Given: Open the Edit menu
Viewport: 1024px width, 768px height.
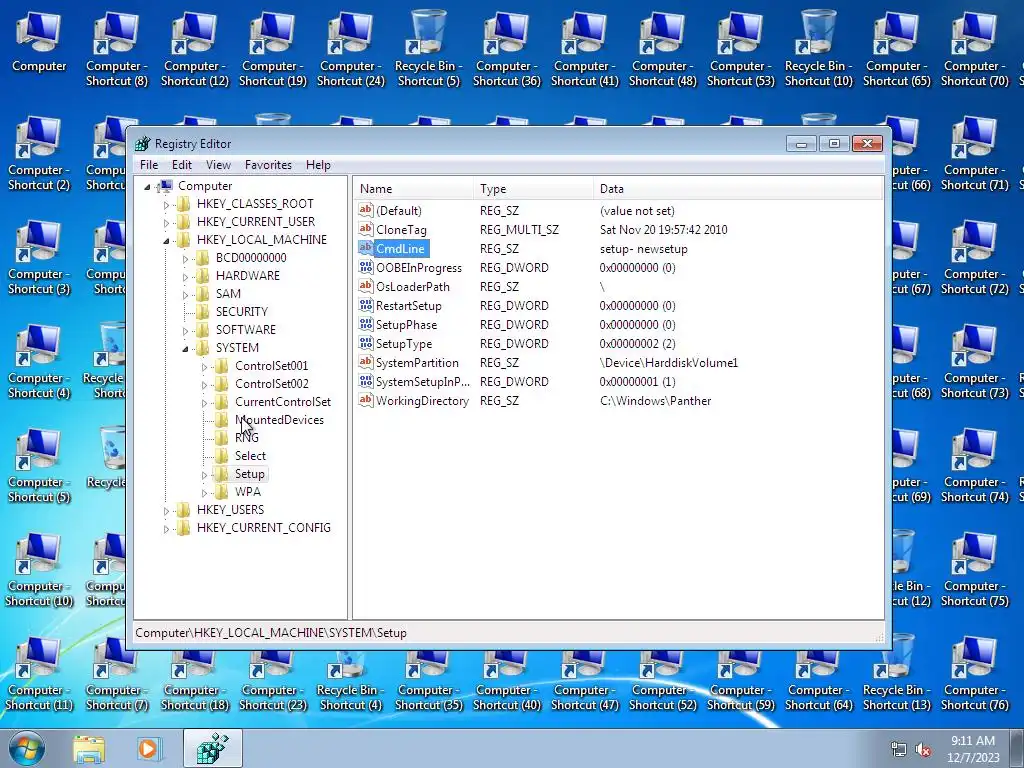Looking at the screenshot, I should [x=182, y=165].
